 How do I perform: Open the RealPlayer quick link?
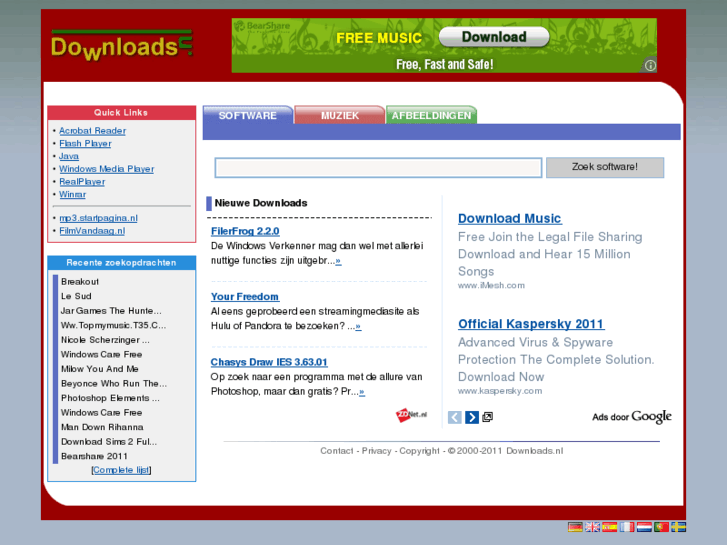[x=82, y=182]
